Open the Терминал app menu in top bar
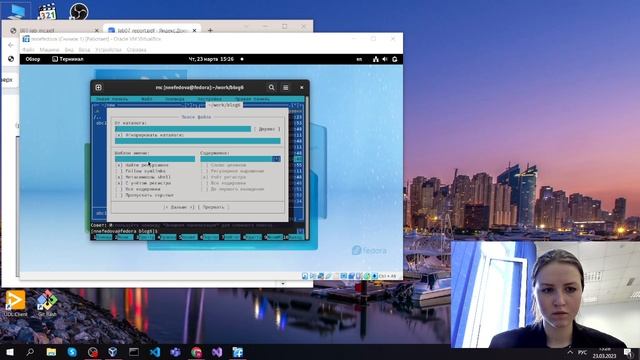Screen dimensions: 640x360 (x=68, y=59)
